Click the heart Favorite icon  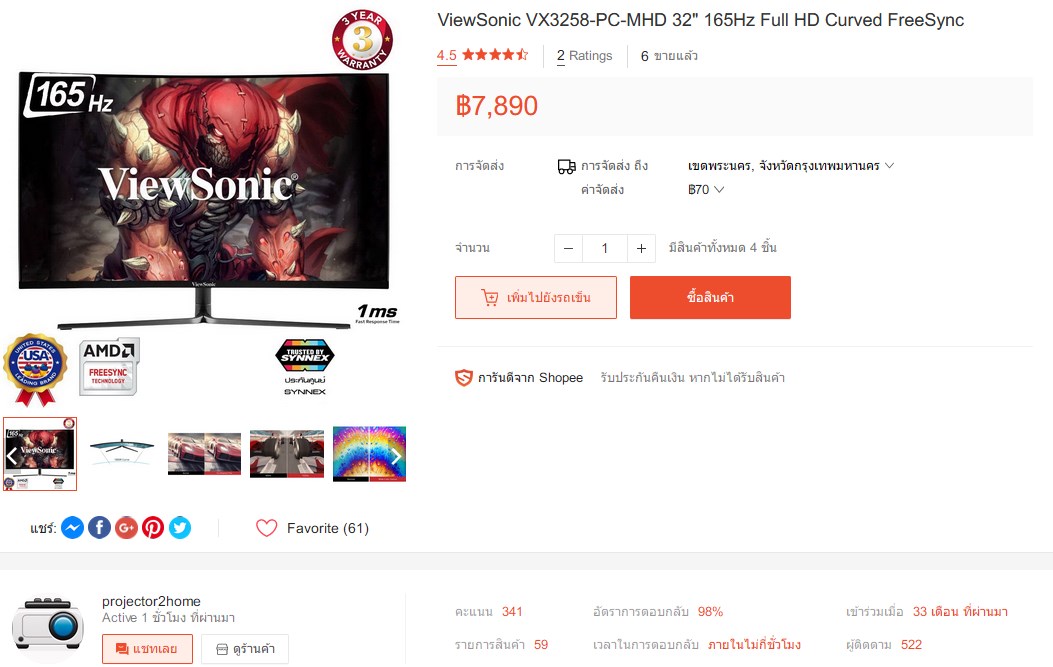click(x=267, y=528)
